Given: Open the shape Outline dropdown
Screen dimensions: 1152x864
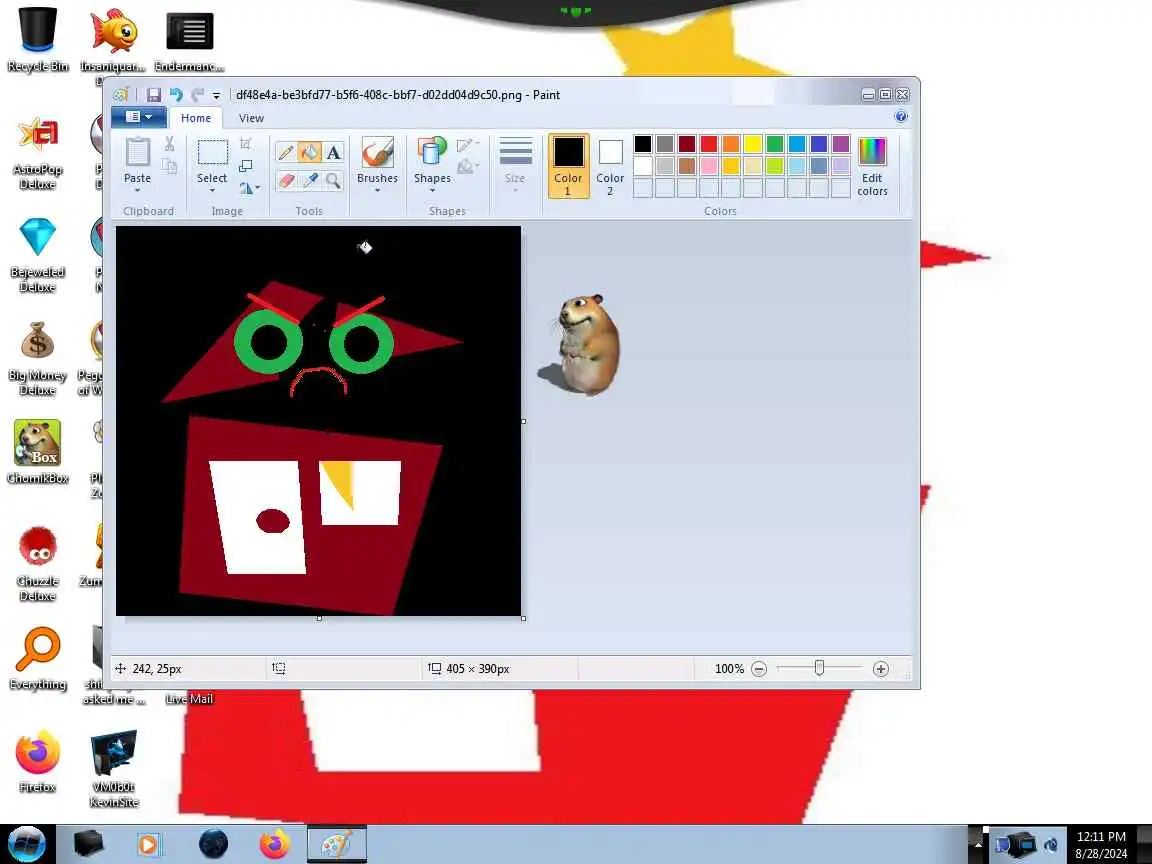Looking at the screenshot, I should (x=467, y=145).
